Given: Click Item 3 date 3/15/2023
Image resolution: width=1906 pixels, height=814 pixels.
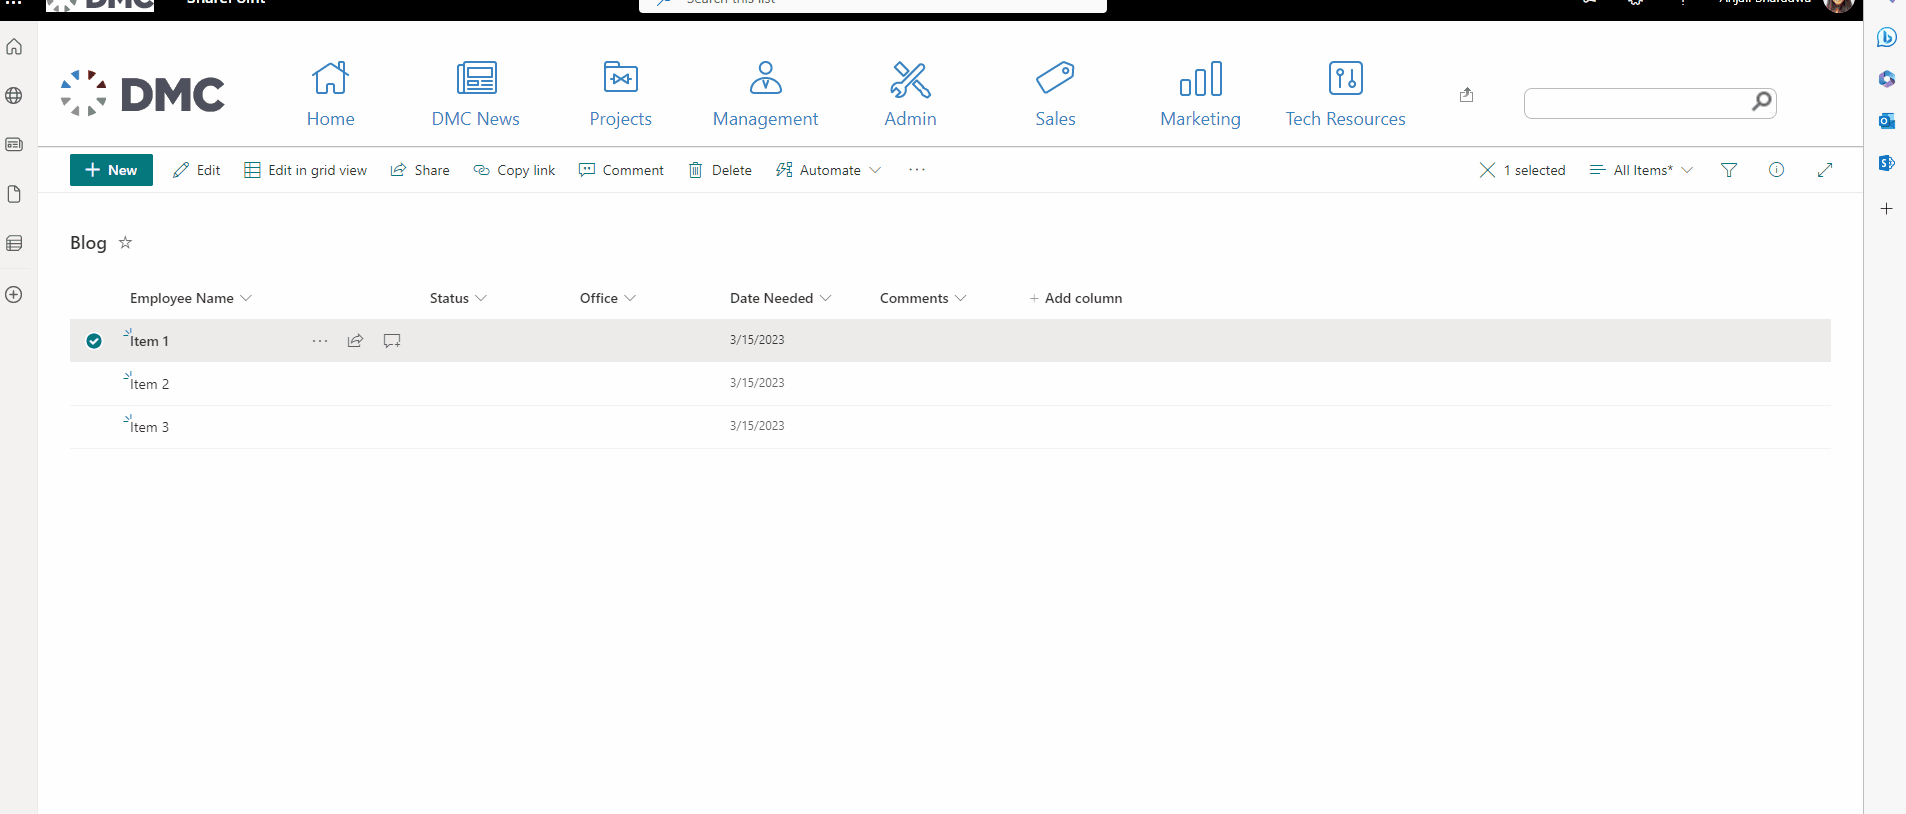Looking at the screenshot, I should [x=757, y=426].
